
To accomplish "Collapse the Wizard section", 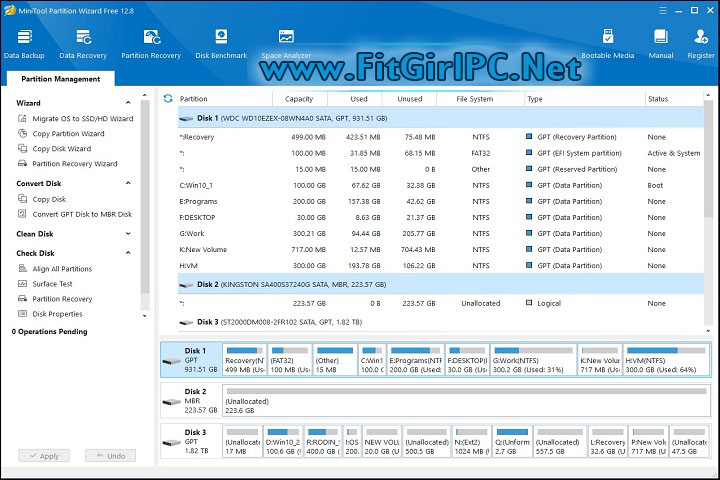I will [128, 103].
